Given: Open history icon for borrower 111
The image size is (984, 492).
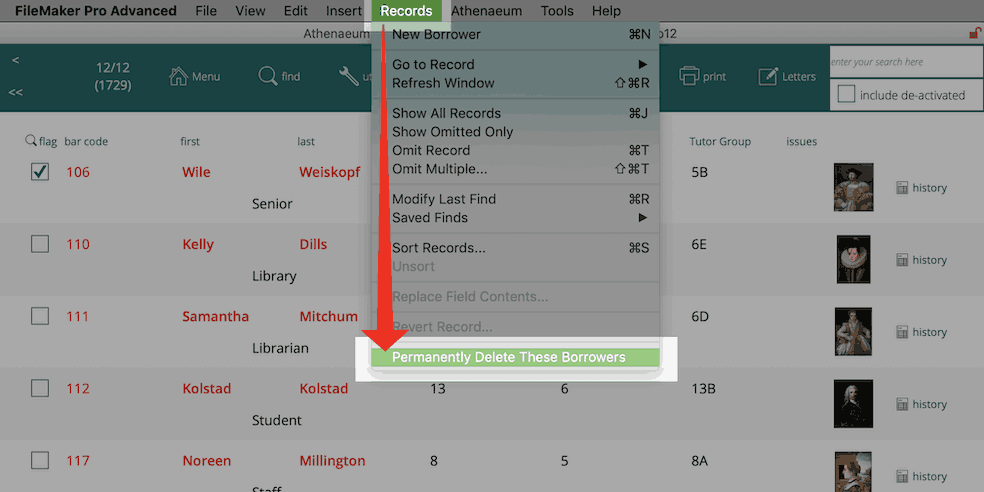Looking at the screenshot, I should coord(902,332).
